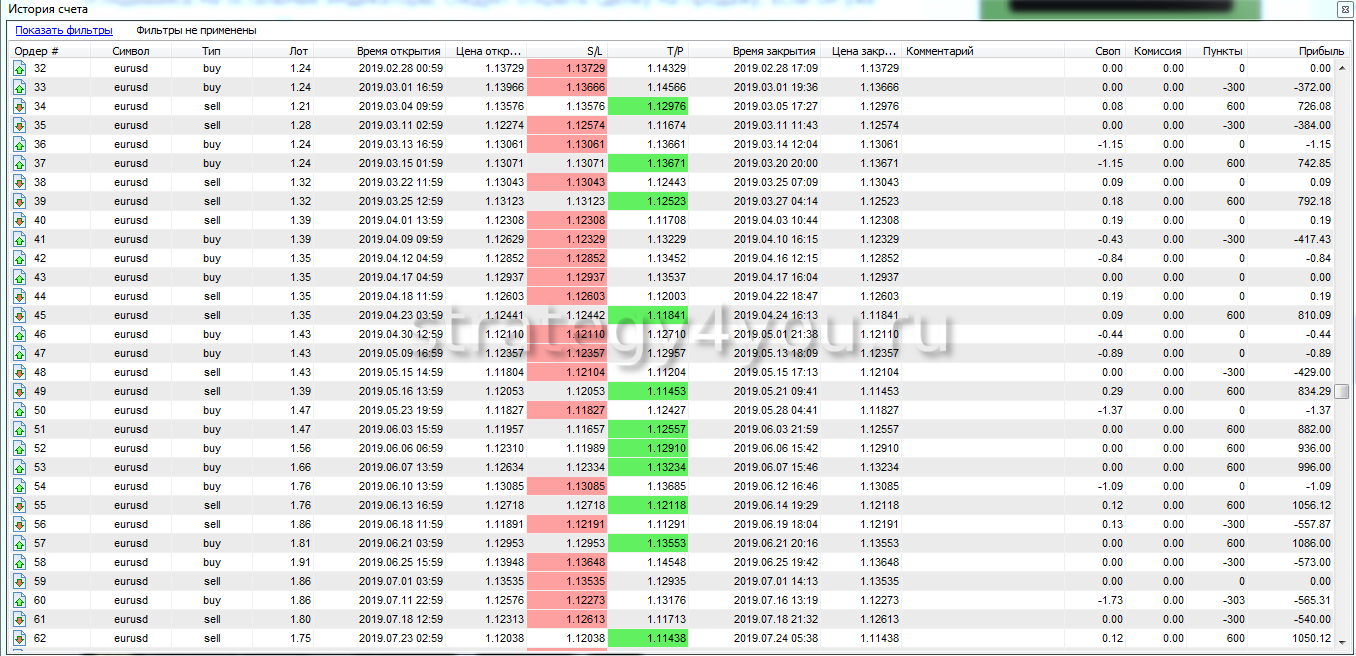Screen dimensions: 1356x656
Task: Click the sell icon for order 62
Action: (x=19, y=638)
